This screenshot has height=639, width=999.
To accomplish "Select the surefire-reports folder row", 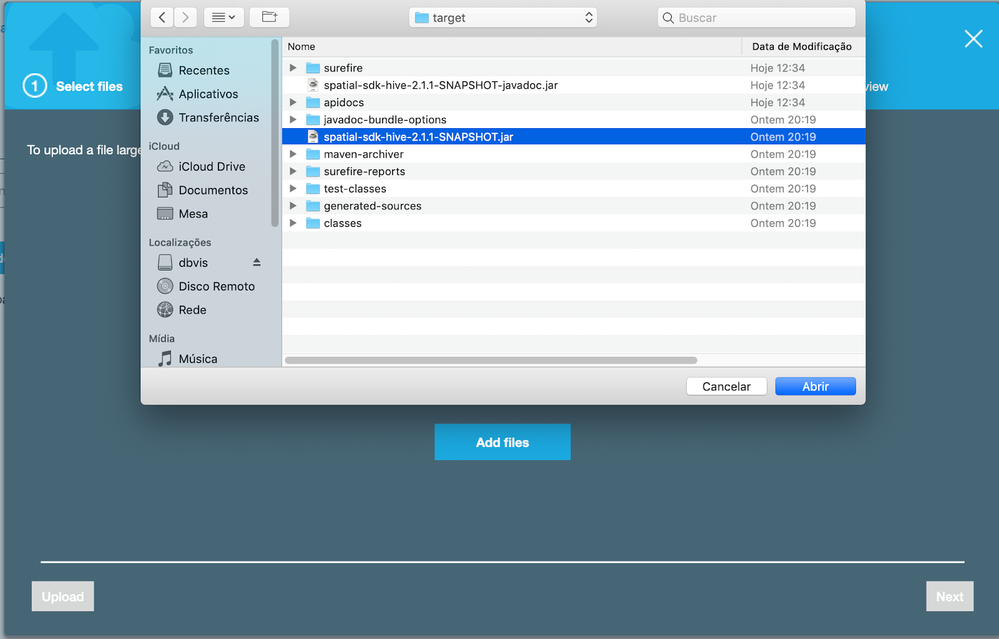I will click(x=573, y=171).
